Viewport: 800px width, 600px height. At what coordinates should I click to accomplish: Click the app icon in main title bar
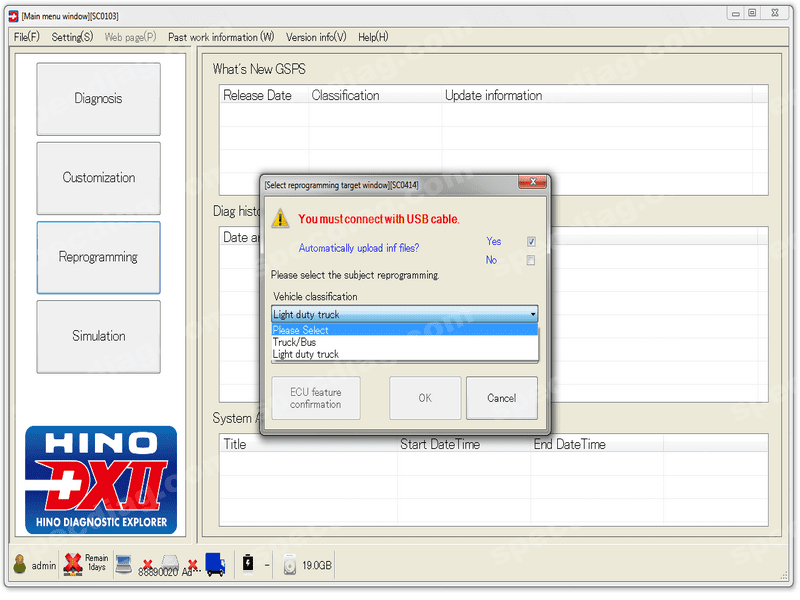point(13,16)
